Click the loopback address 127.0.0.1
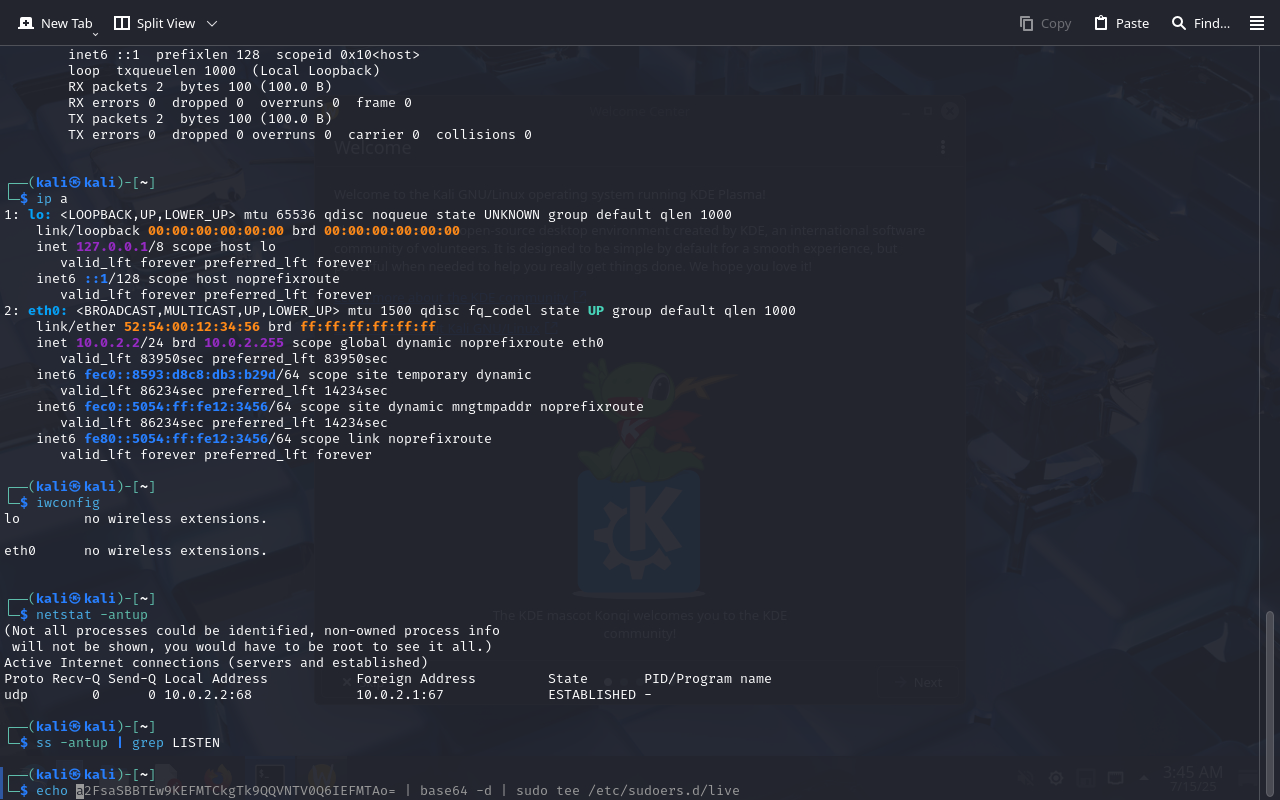Screen dimensions: 1280x800 click(112, 247)
